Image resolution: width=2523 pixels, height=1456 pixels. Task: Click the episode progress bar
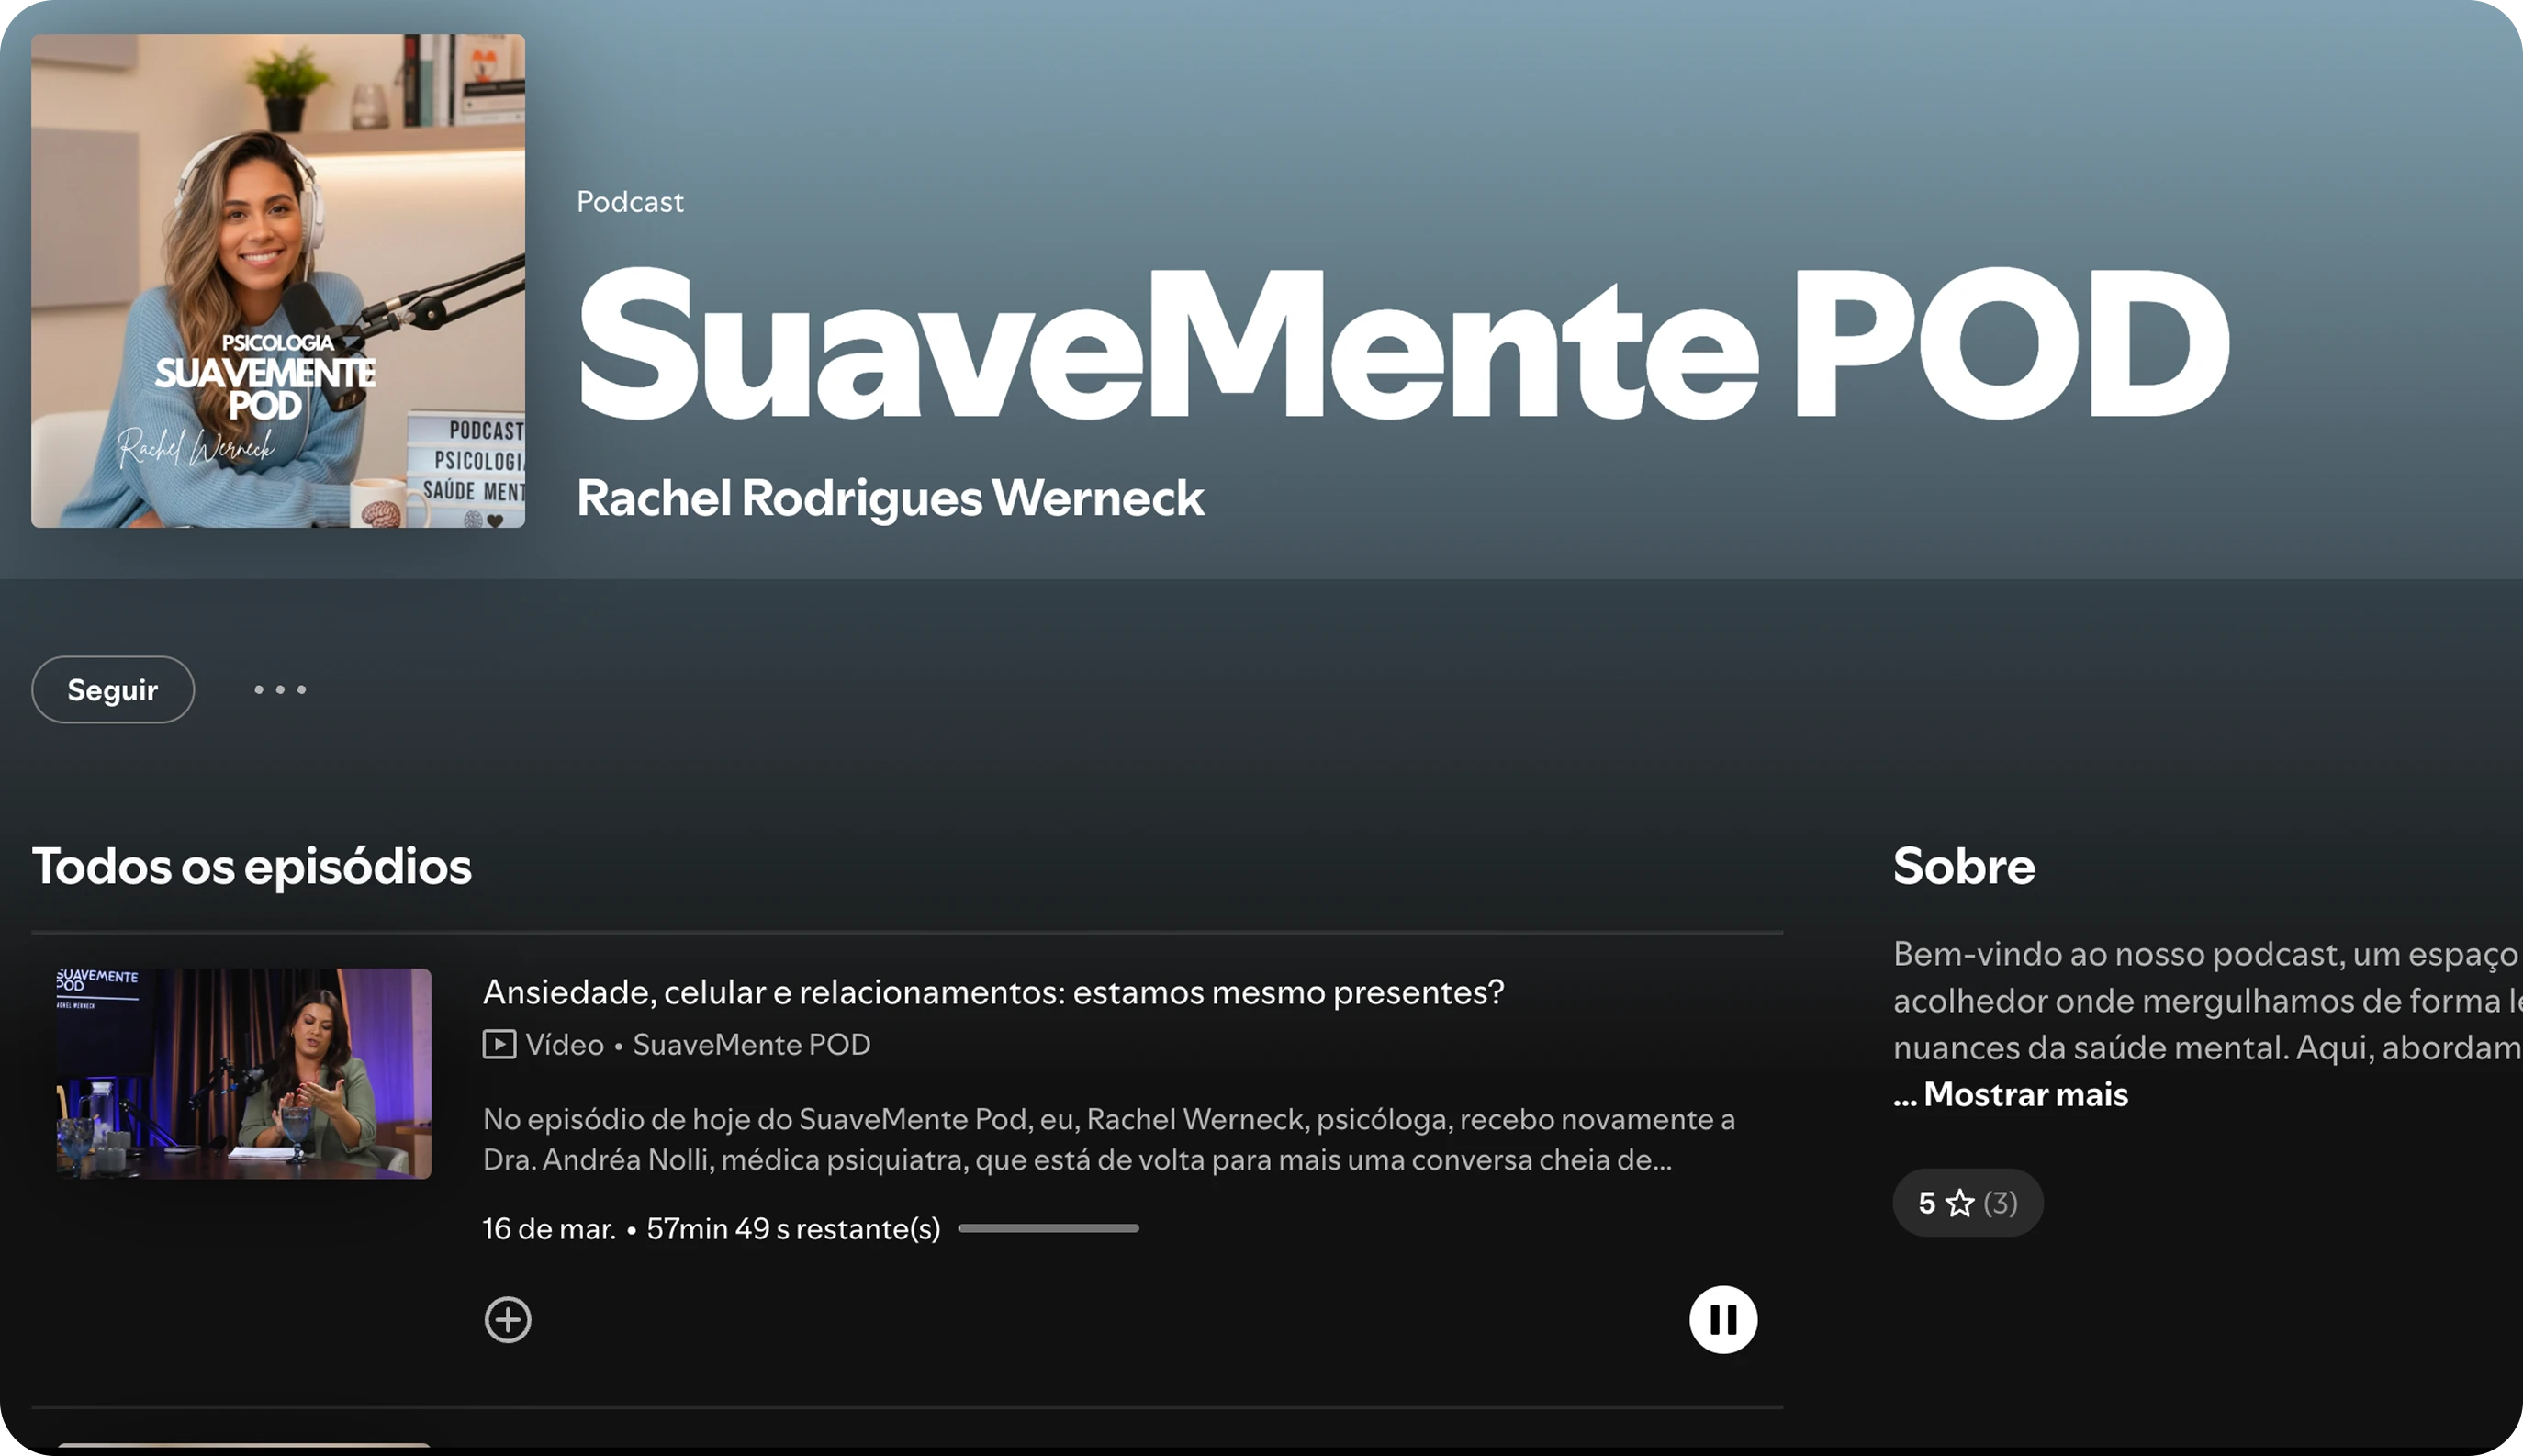(1048, 1228)
